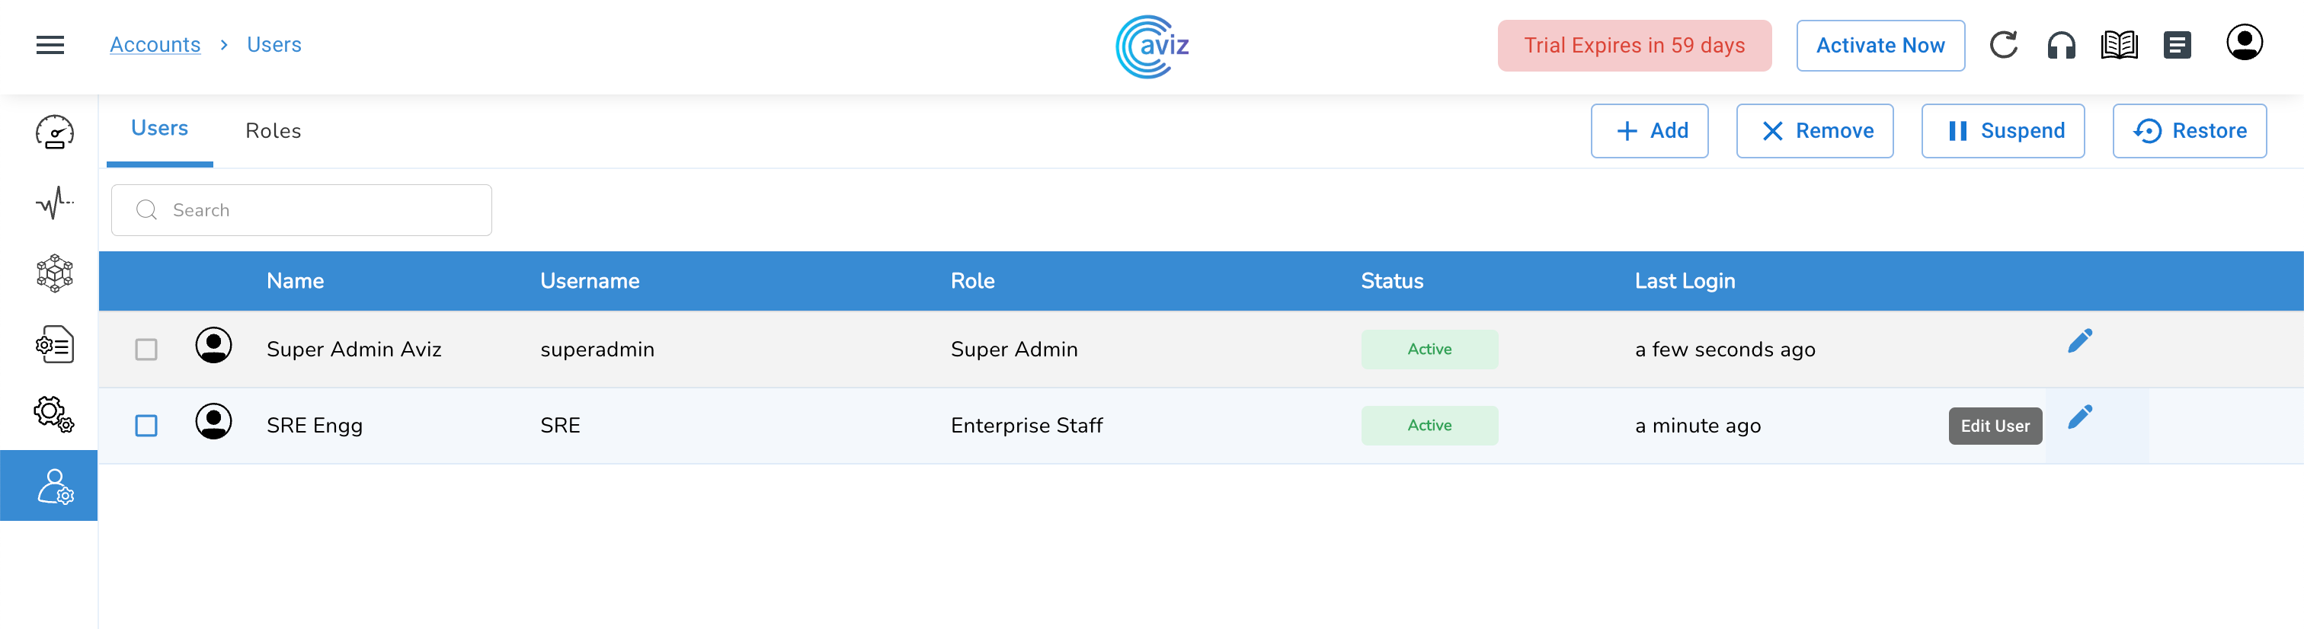
Task: Open the settings gears sidebar icon
Action: point(54,414)
